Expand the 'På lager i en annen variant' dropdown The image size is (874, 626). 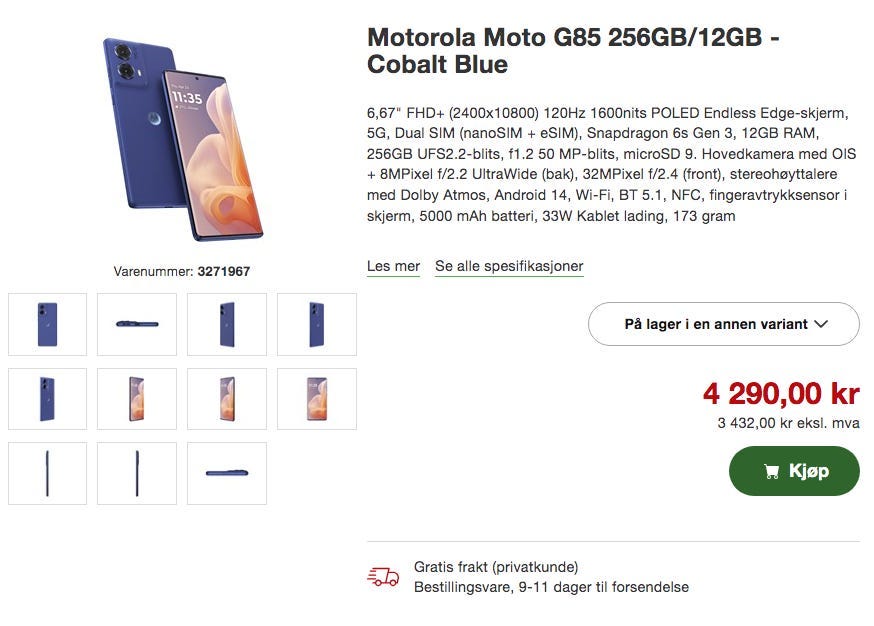coord(724,324)
